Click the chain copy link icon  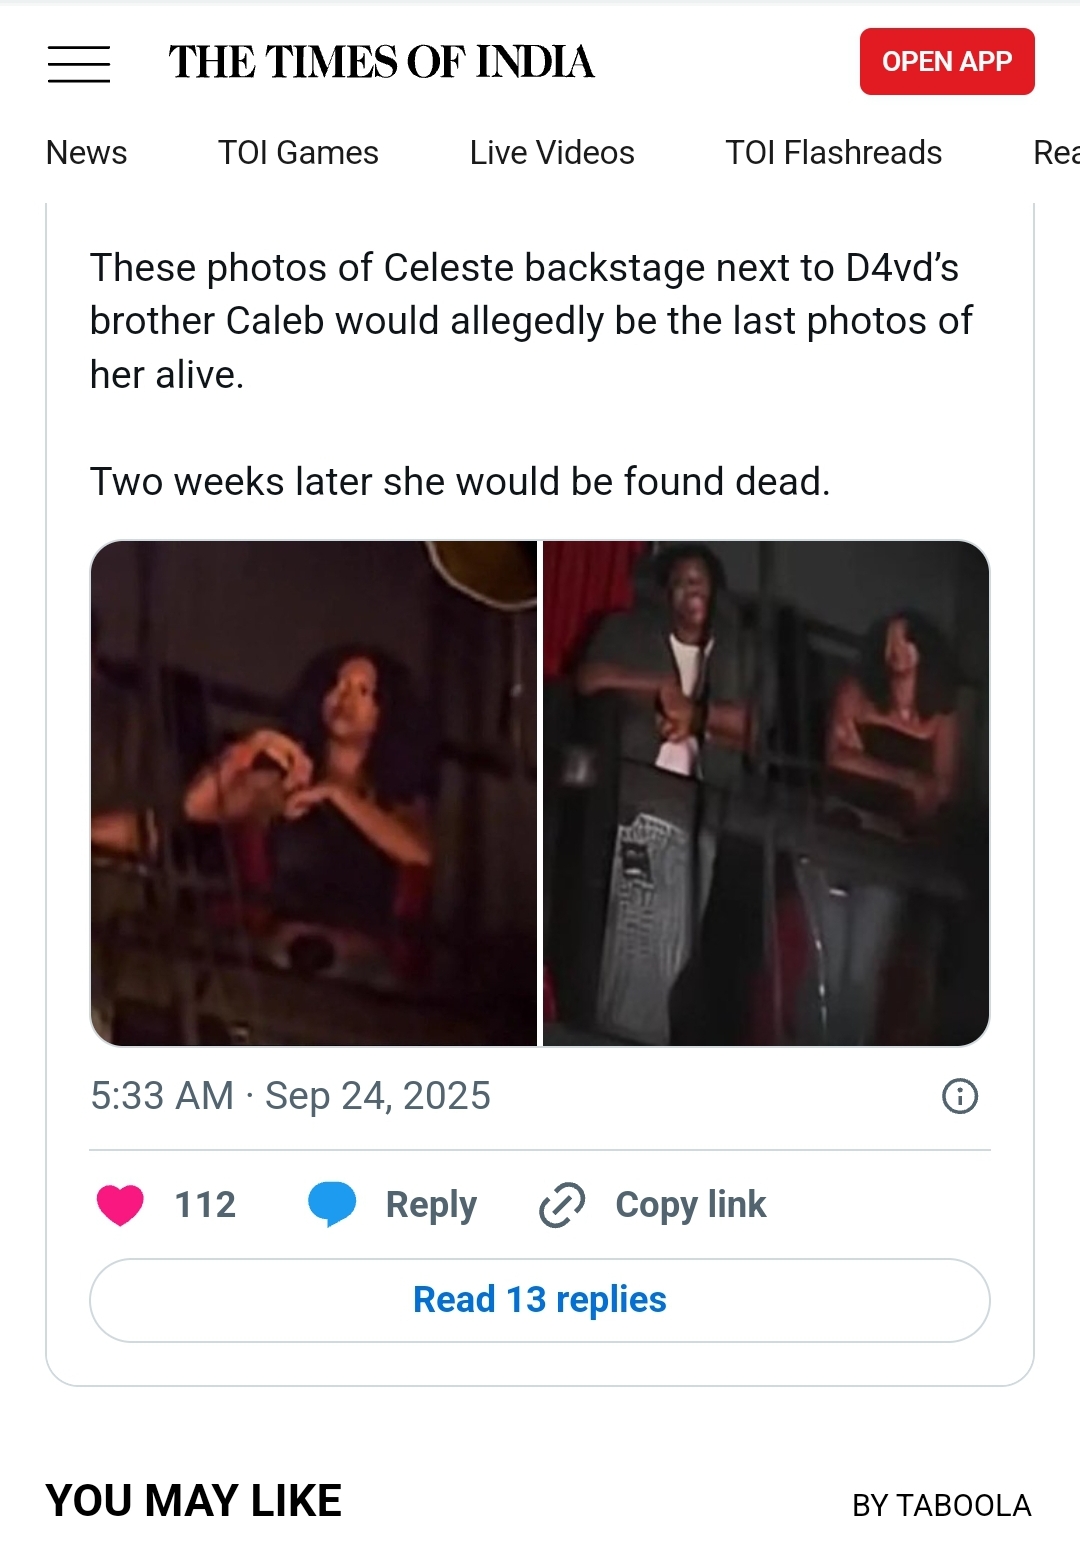coord(562,1204)
